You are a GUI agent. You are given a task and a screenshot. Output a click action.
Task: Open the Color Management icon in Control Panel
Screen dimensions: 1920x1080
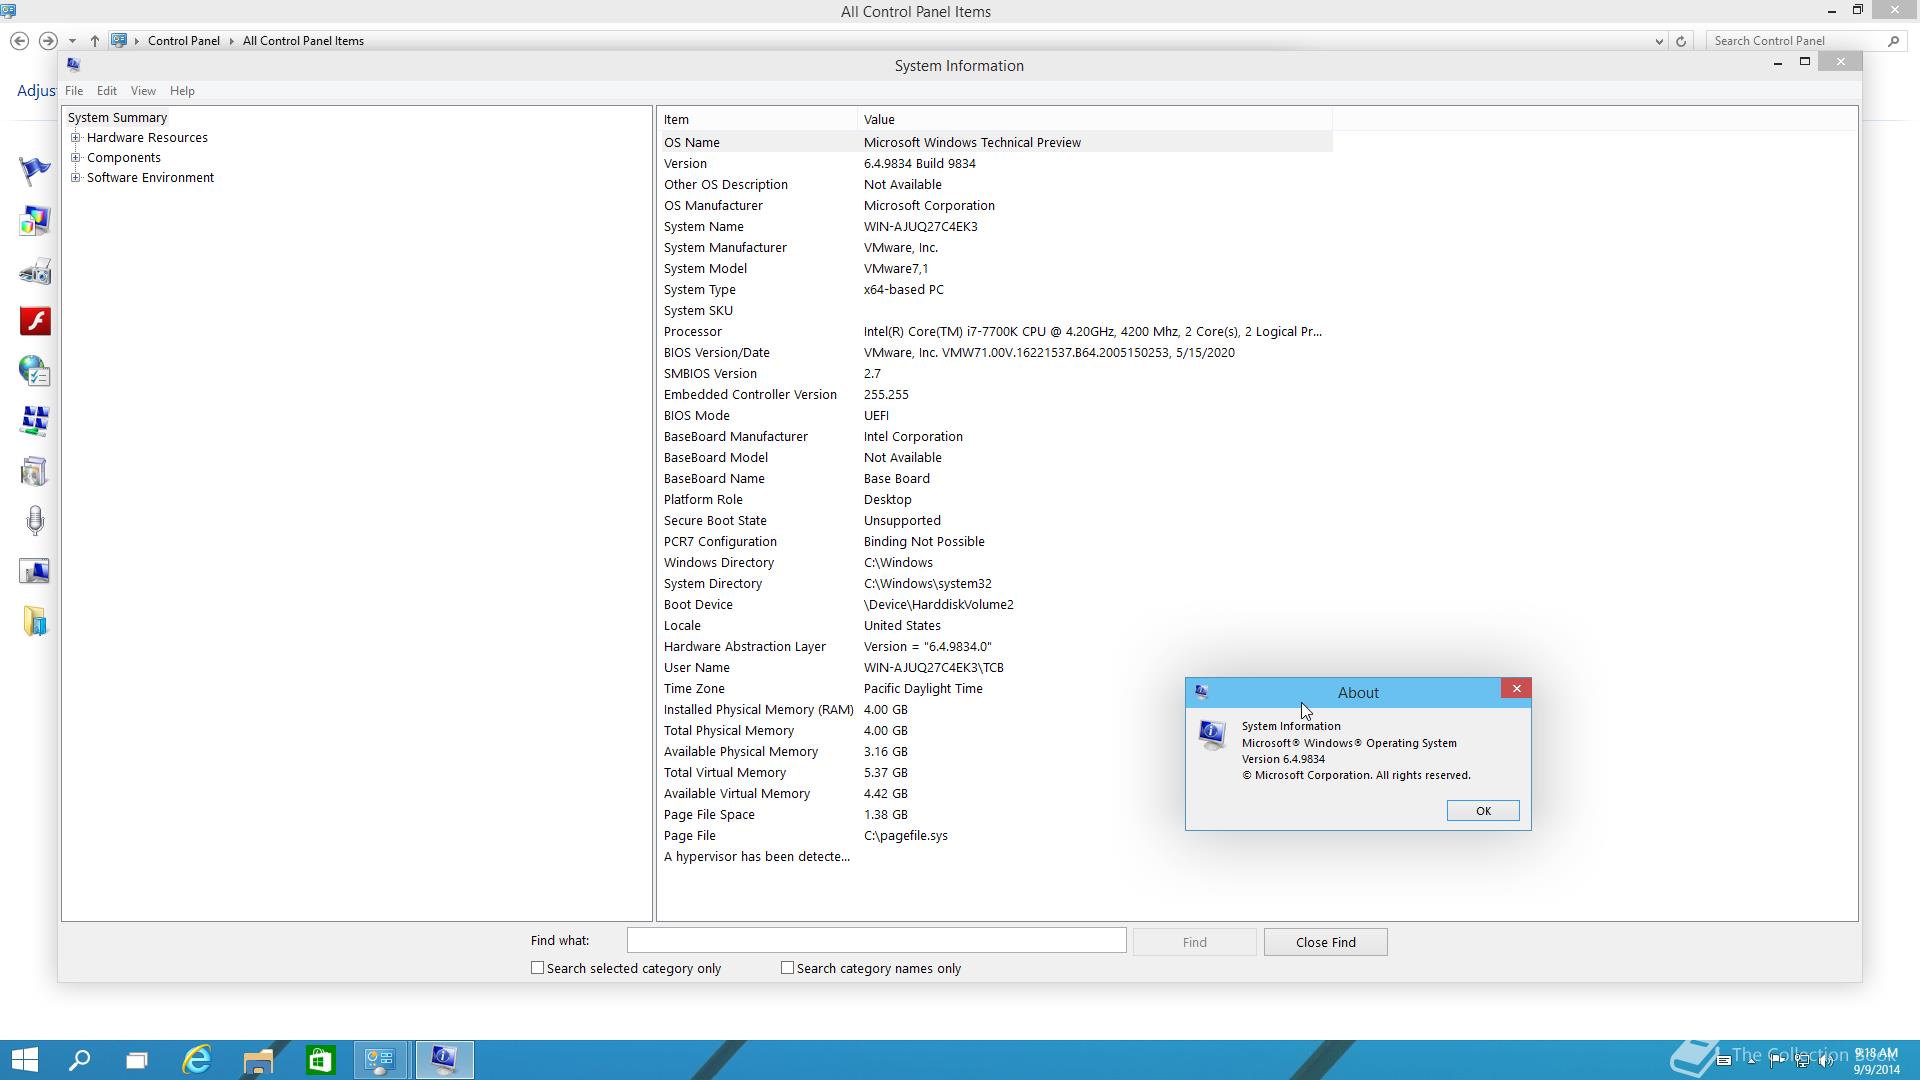pos(35,221)
